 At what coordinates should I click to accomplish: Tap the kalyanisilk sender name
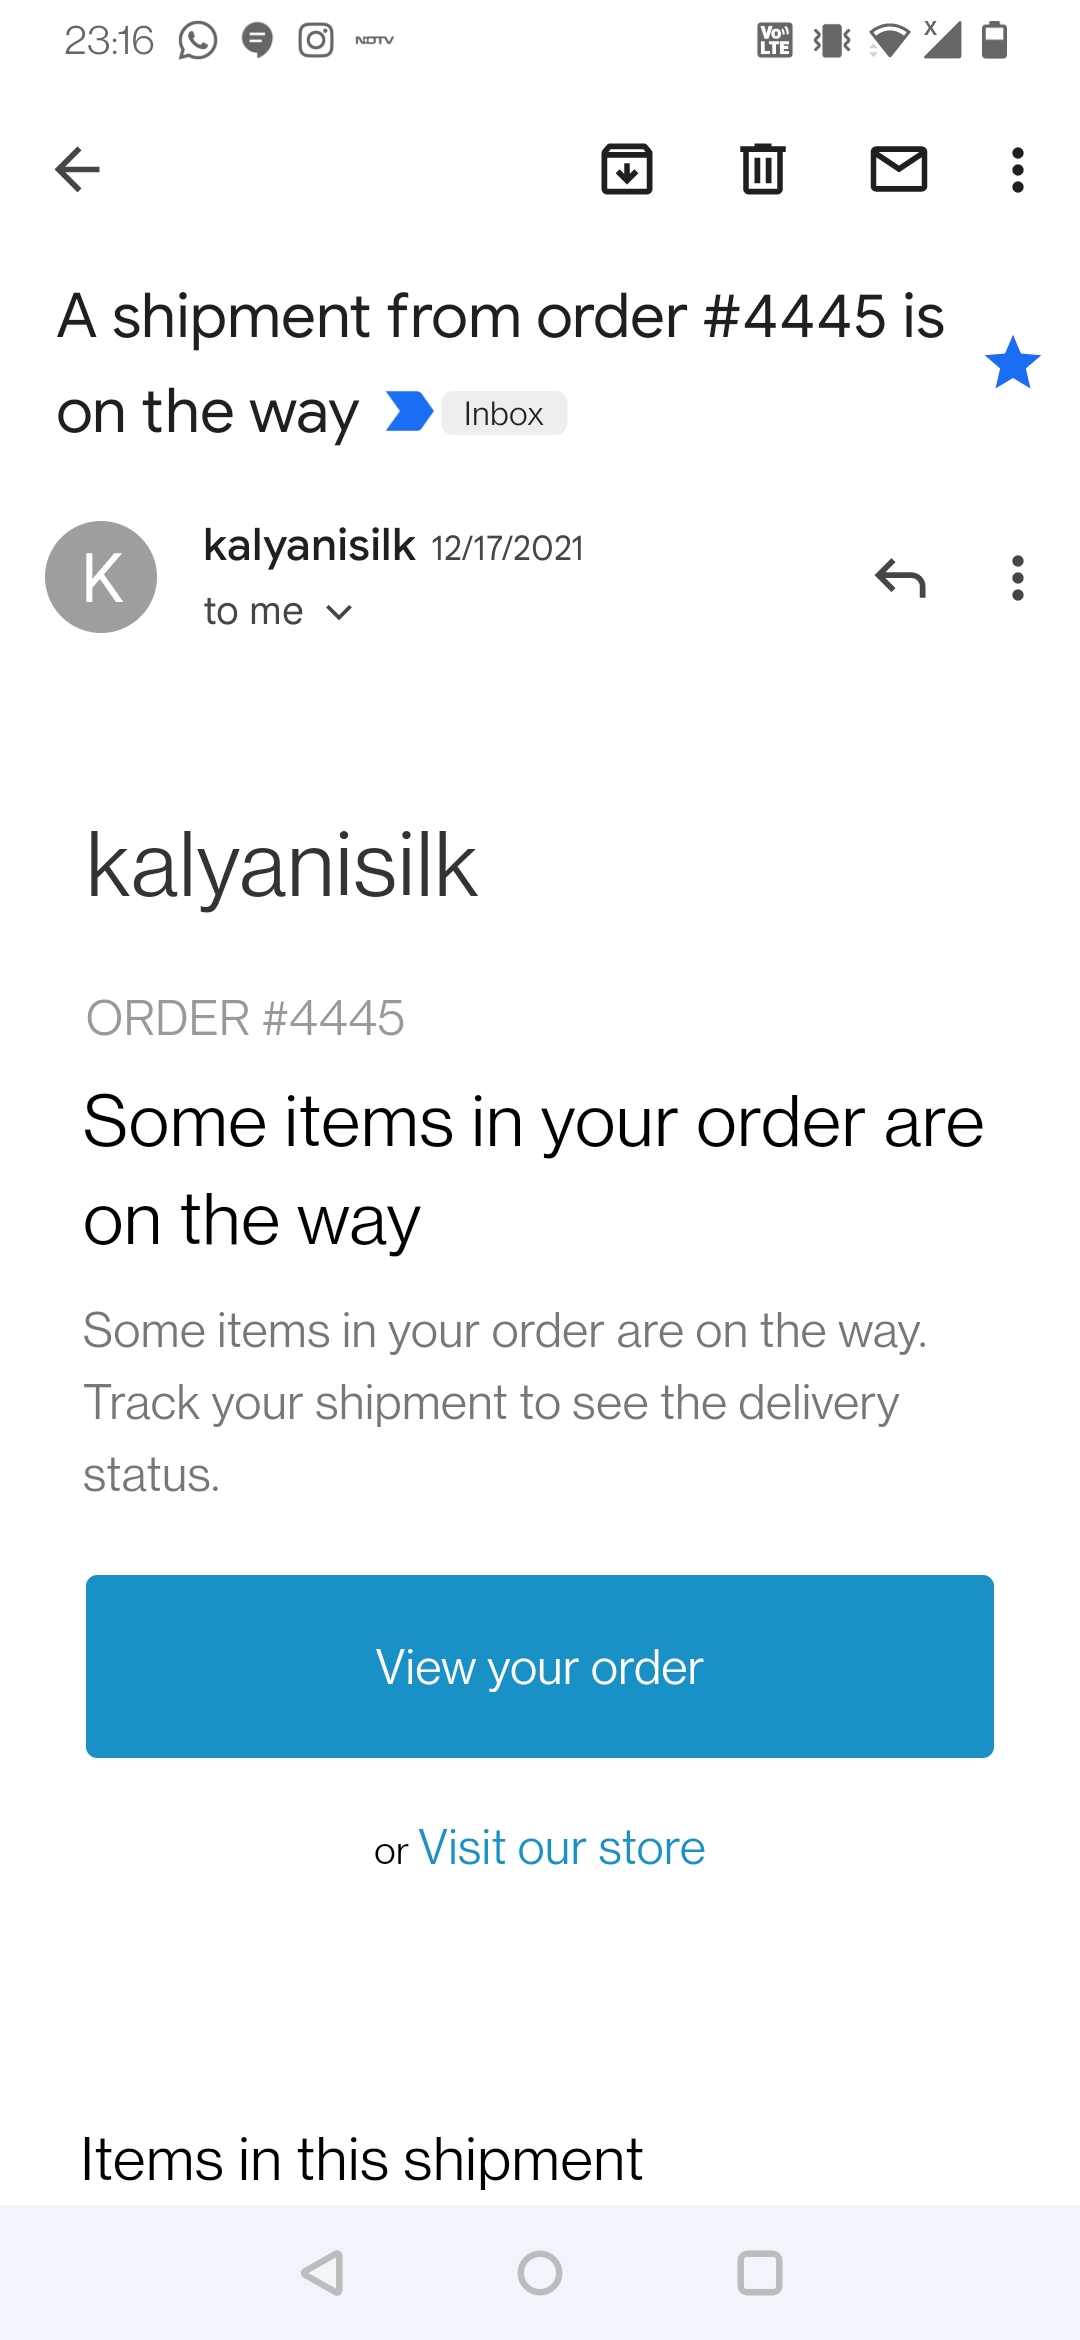pyautogui.click(x=309, y=546)
